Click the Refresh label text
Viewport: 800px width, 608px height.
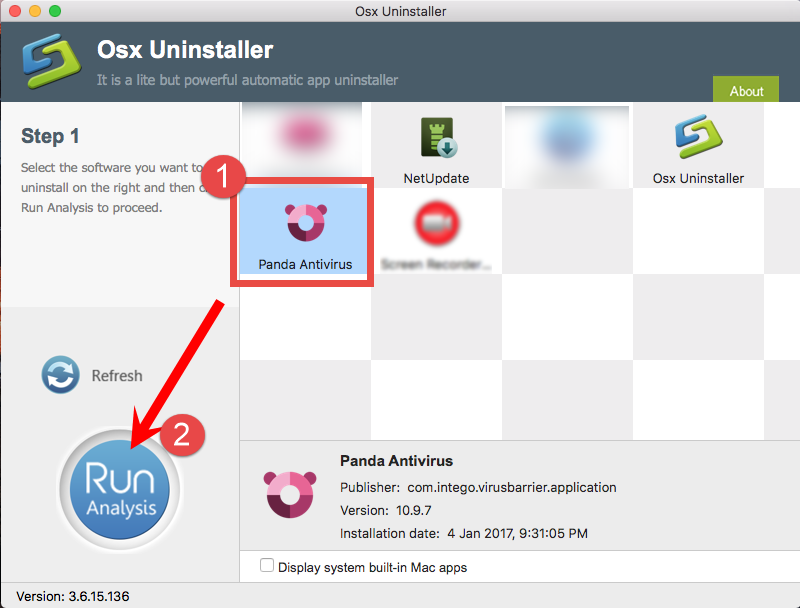(117, 375)
